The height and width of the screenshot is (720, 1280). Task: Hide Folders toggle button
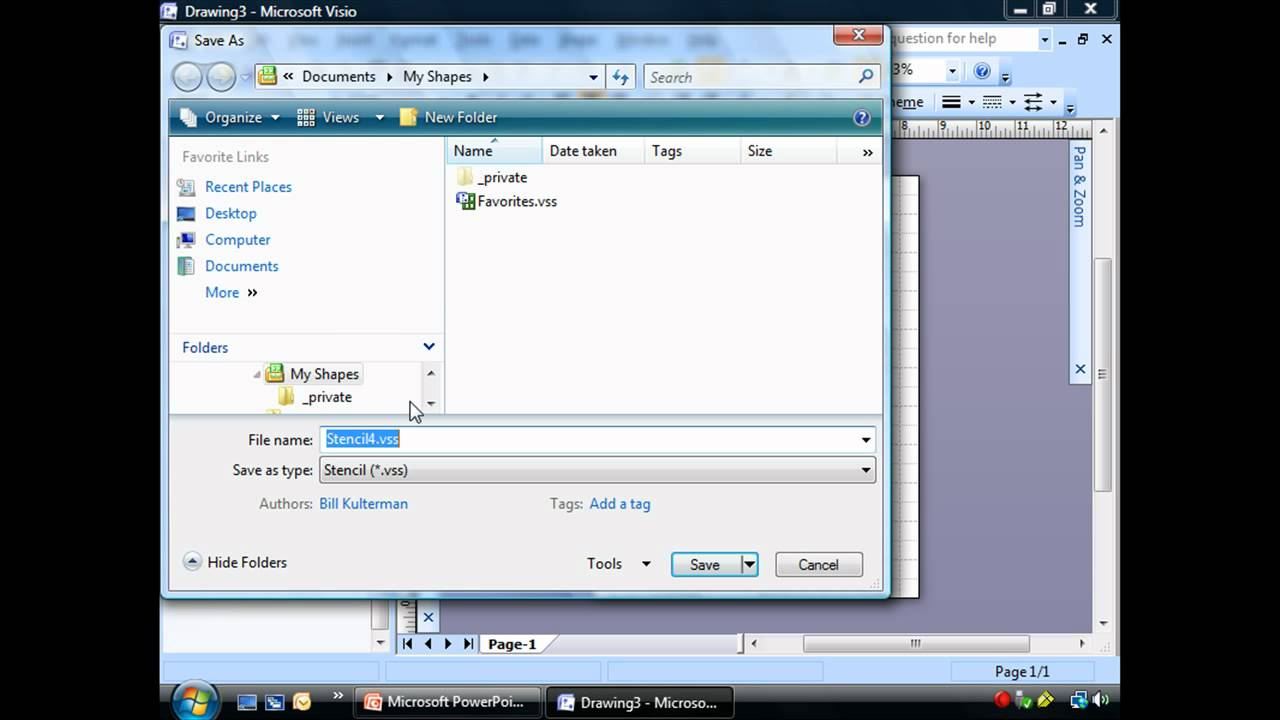(x=236, y=562)
